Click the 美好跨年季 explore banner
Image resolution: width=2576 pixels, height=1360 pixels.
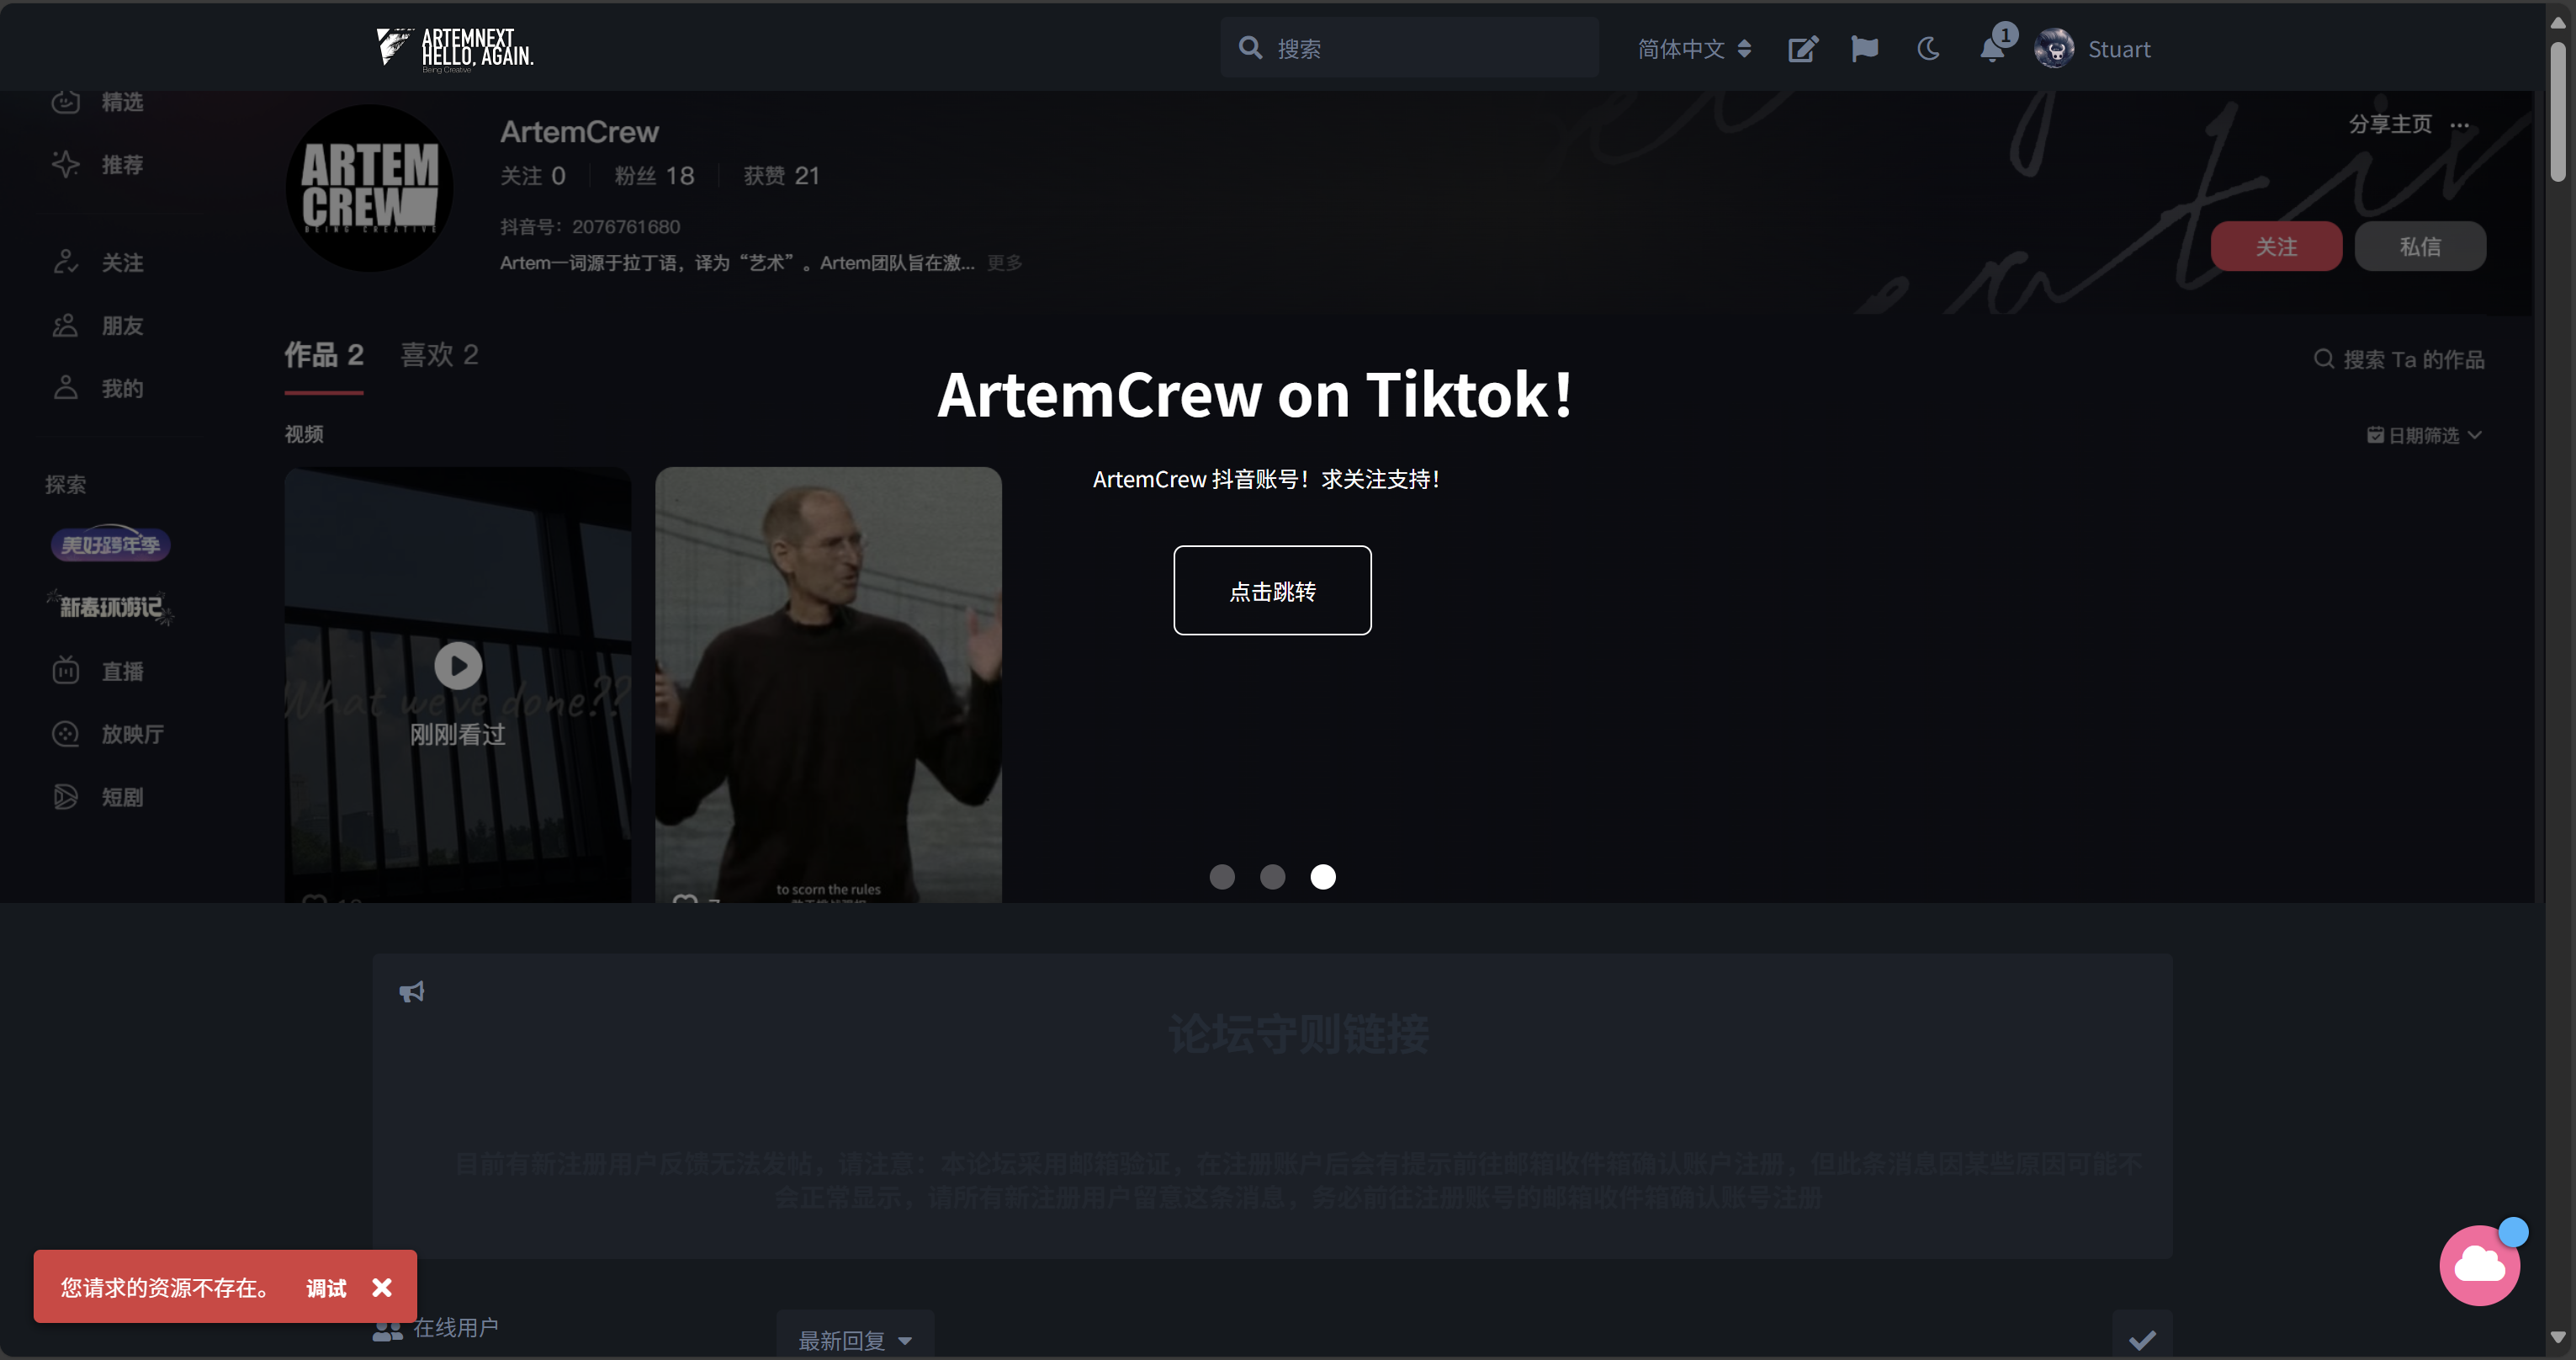click(110, 544)
